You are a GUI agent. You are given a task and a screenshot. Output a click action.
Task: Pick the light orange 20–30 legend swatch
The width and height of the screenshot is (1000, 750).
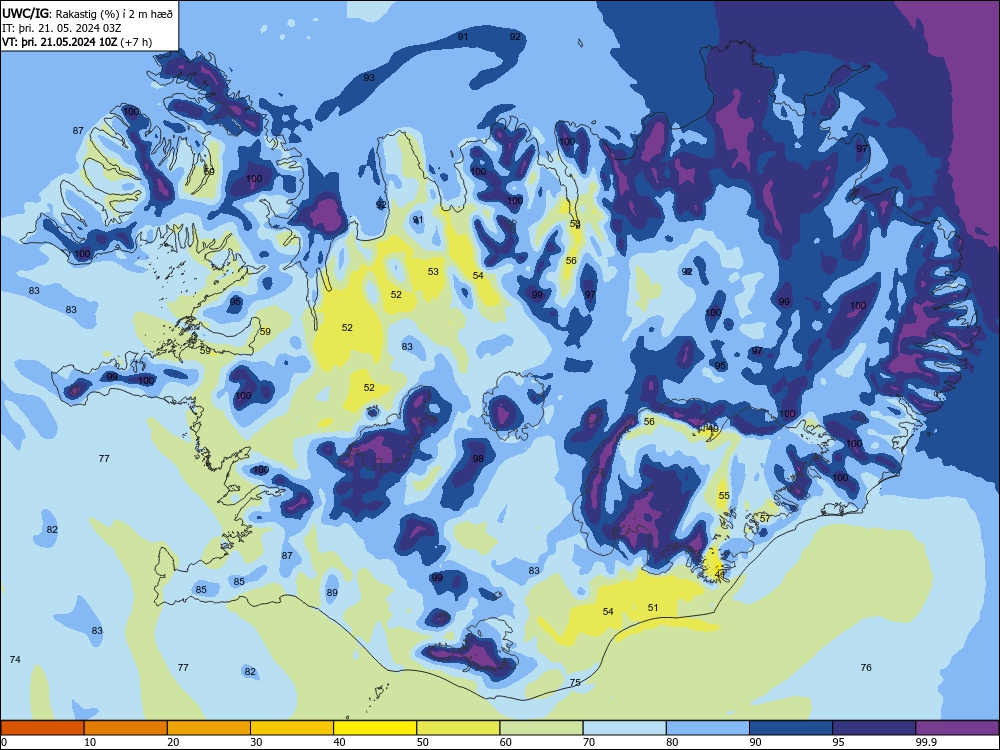click(x=209, y=728)
